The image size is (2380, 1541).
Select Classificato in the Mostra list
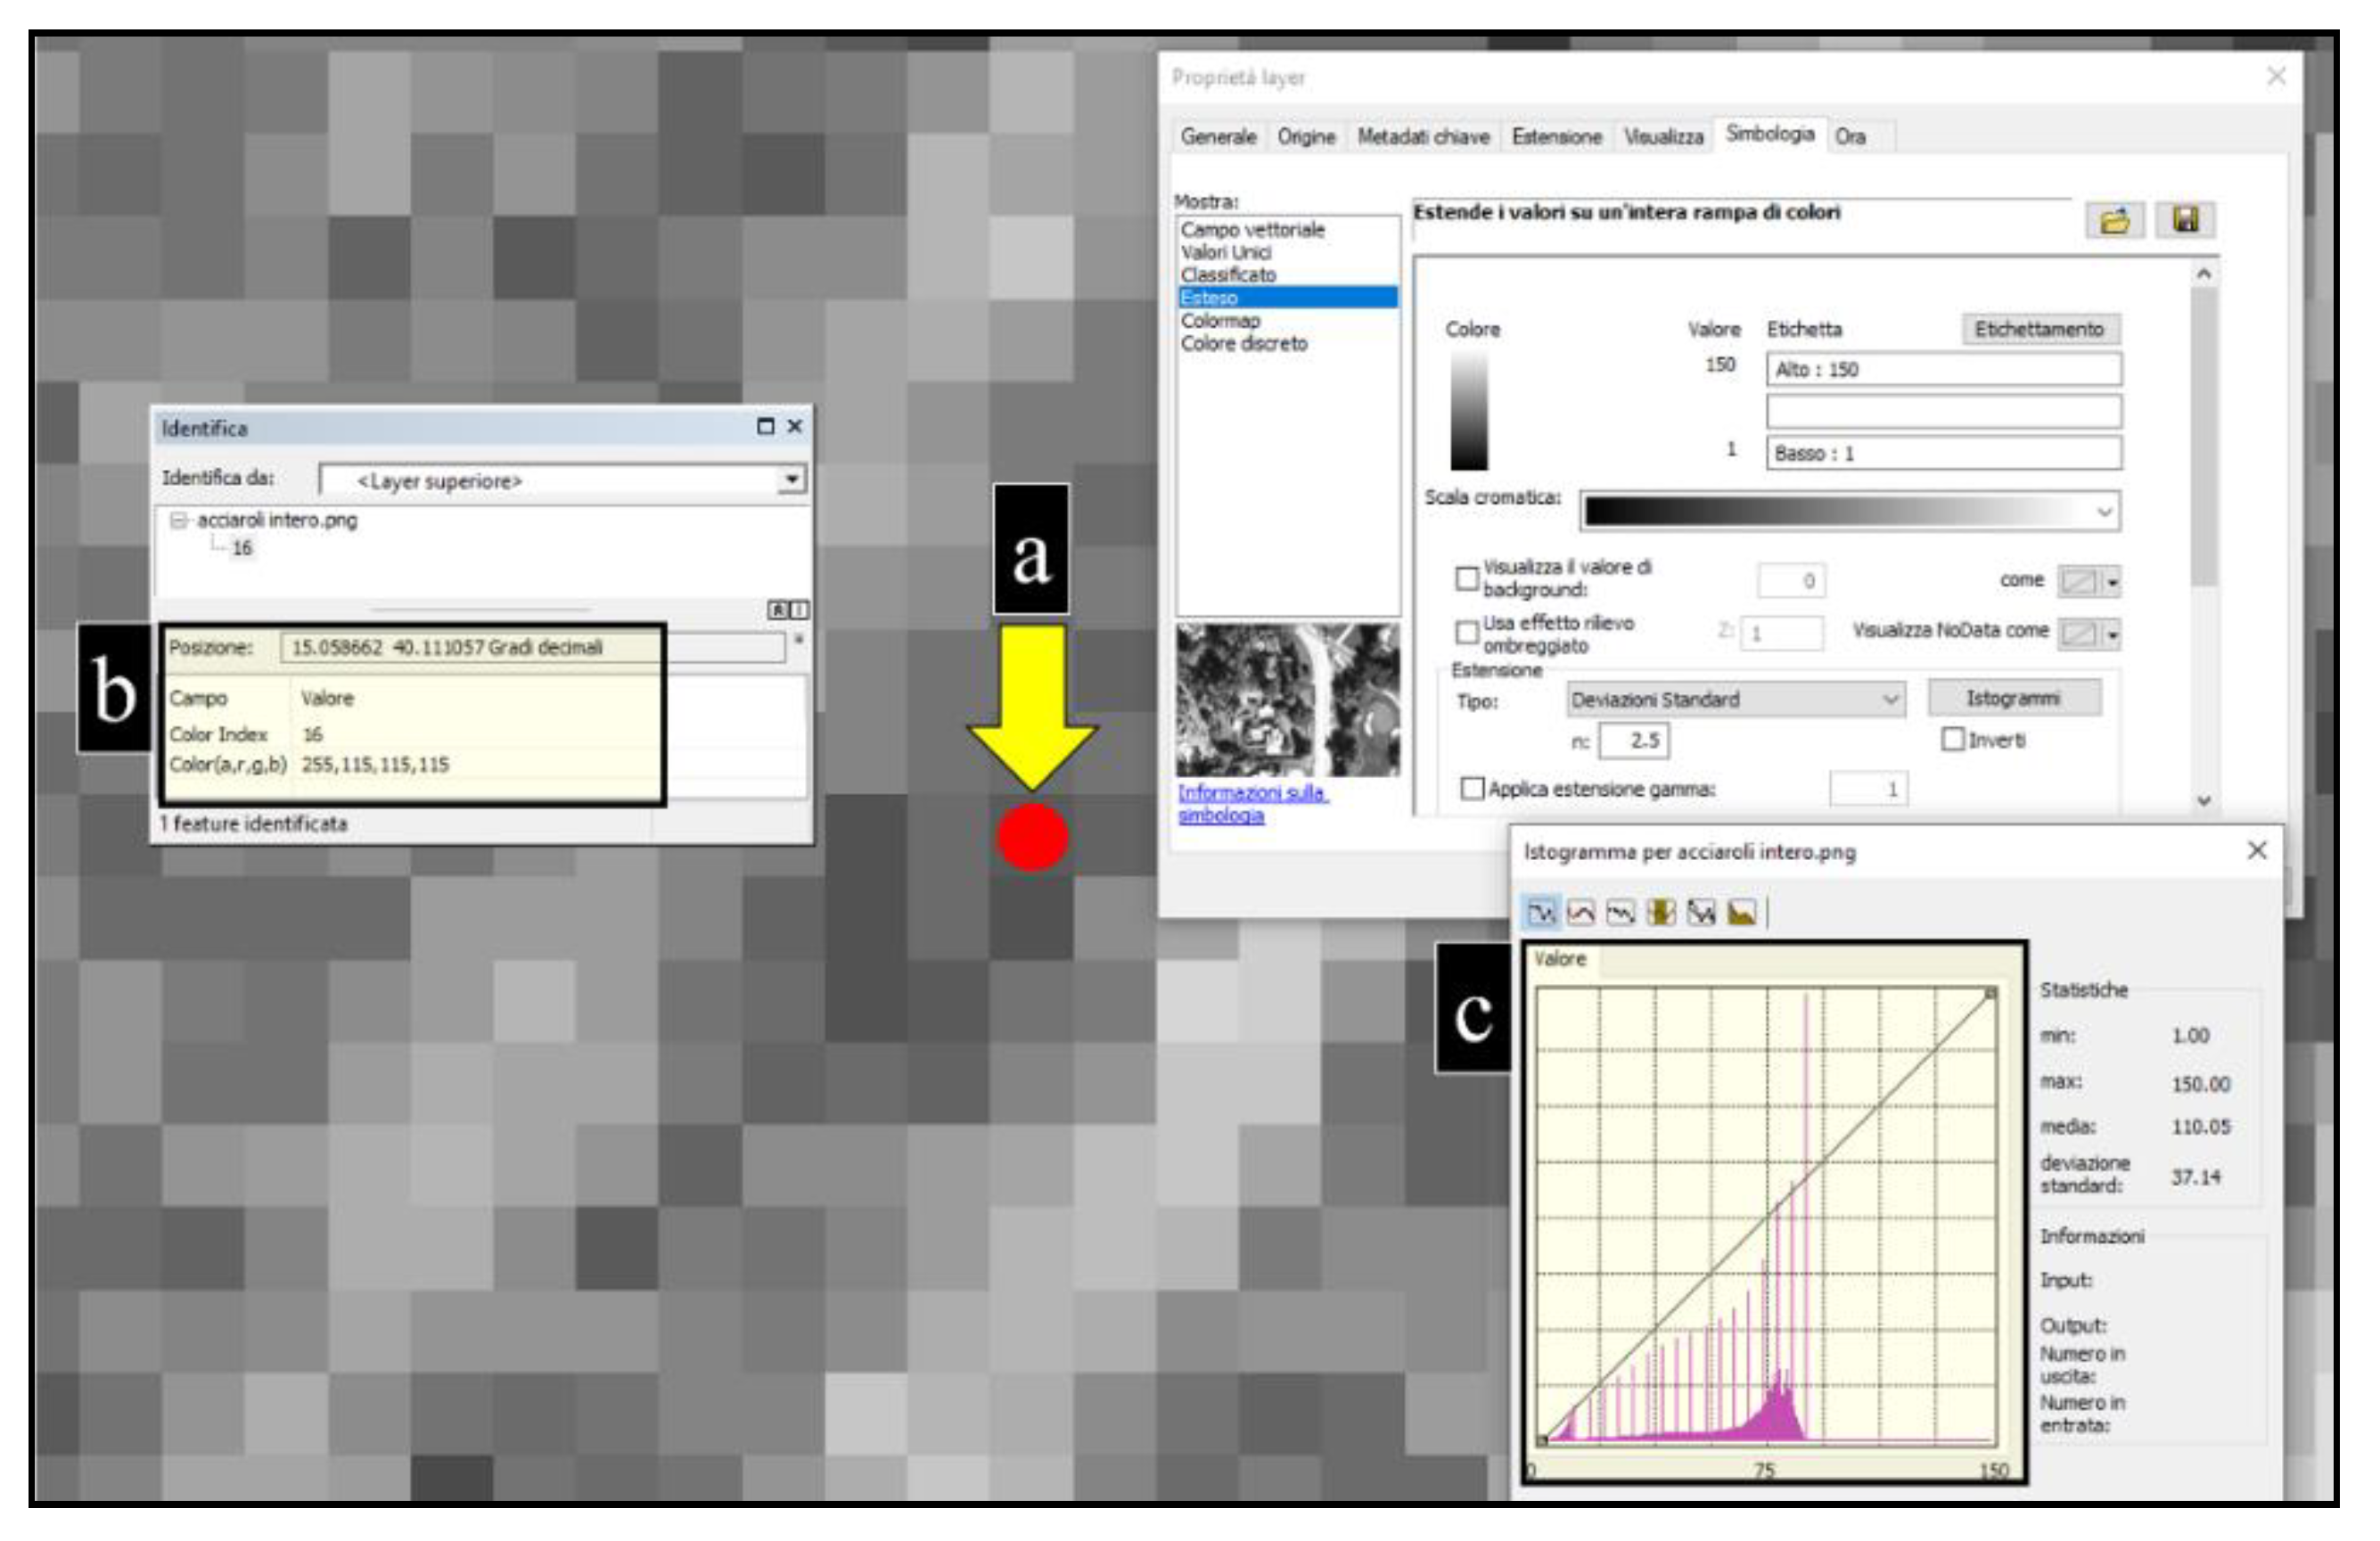pyautogui.click(x=1227, y=275)
